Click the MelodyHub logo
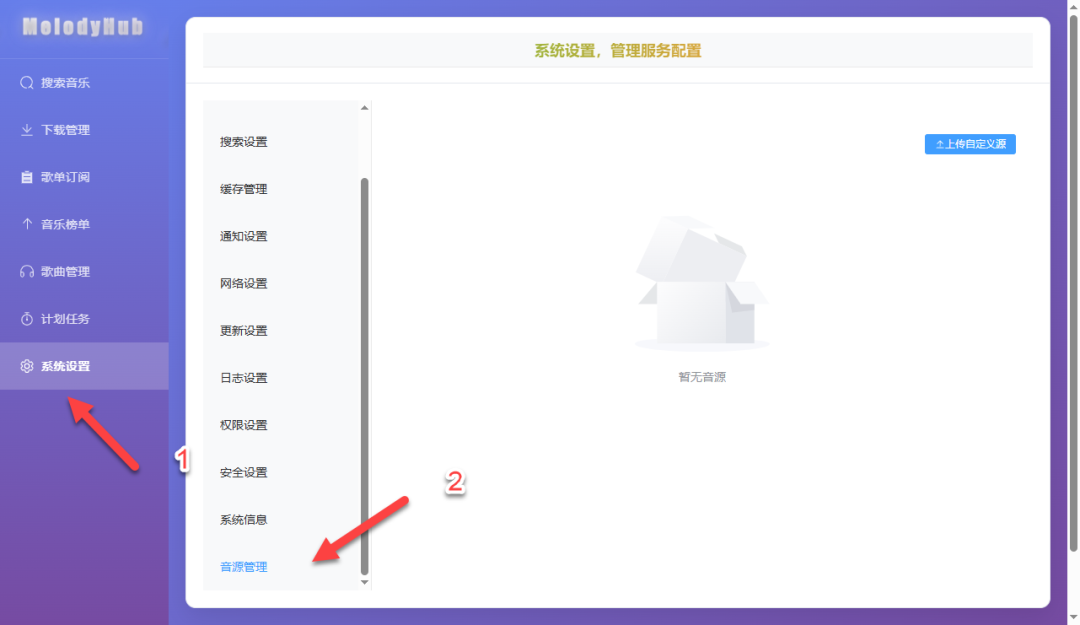1080x625 pixels. [x=83, y=27]
